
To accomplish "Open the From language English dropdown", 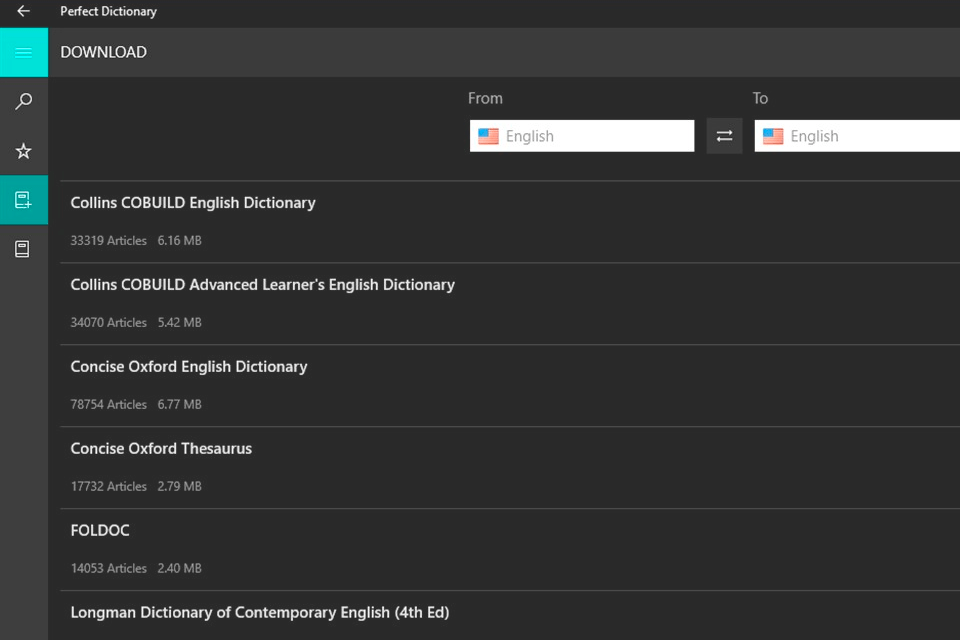I will [x=582, y=136].
